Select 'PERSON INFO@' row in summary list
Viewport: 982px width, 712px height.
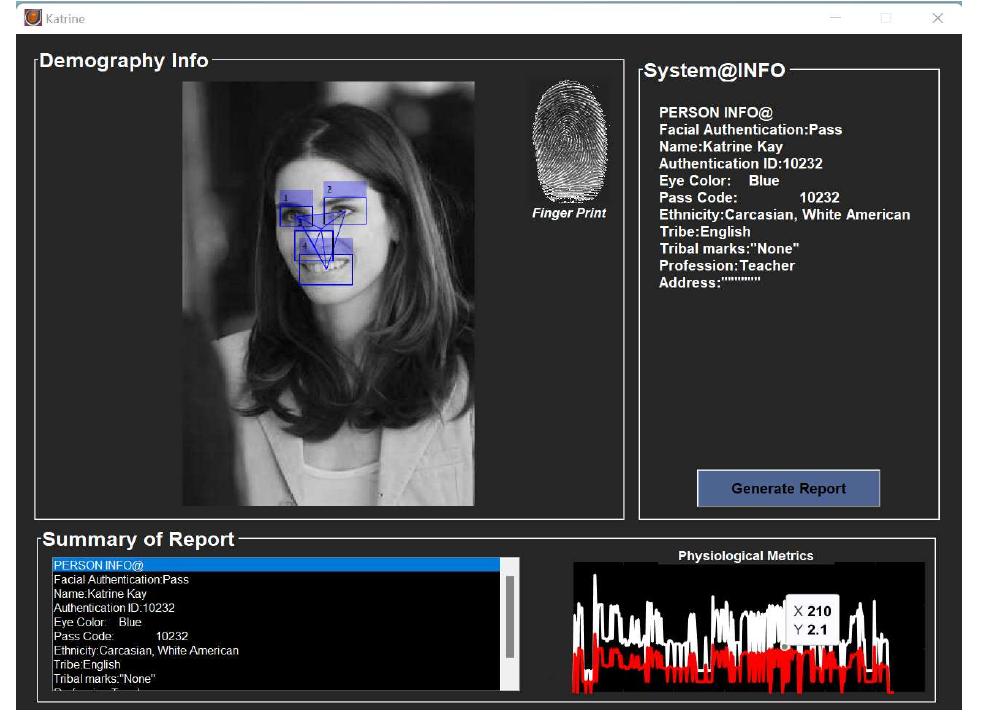pos(276,565)
